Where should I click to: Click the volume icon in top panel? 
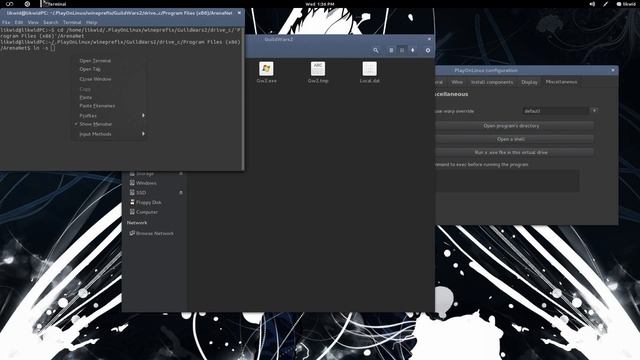[592, 4]
